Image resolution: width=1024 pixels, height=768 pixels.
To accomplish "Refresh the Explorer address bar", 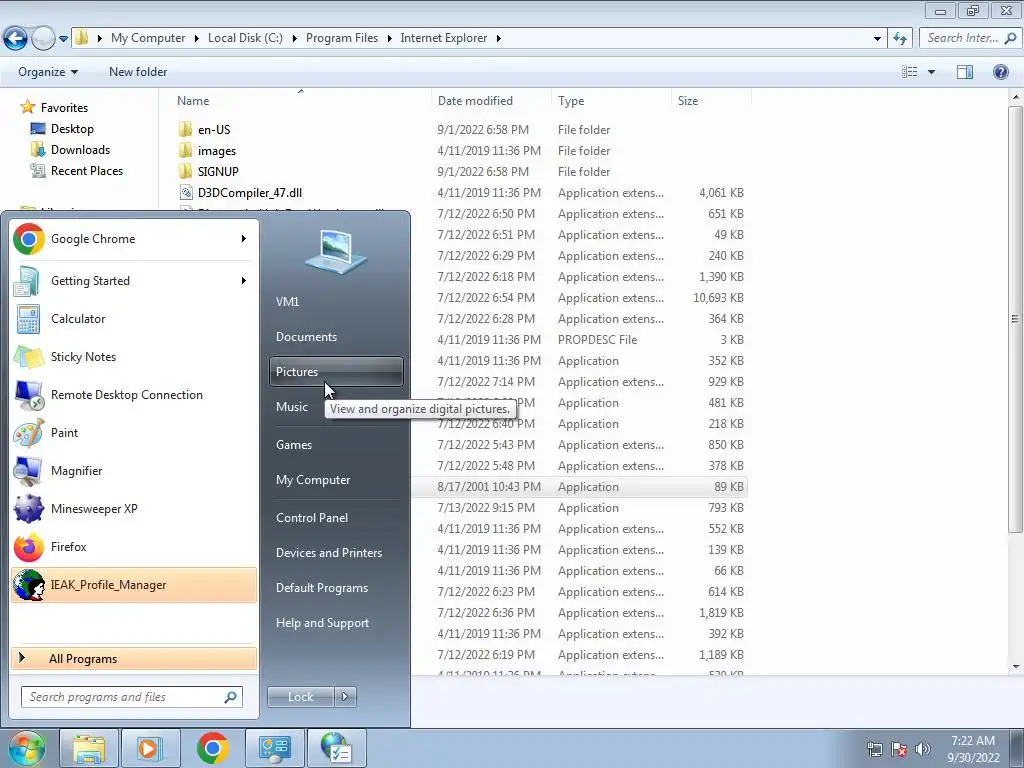I will point(901,39).
